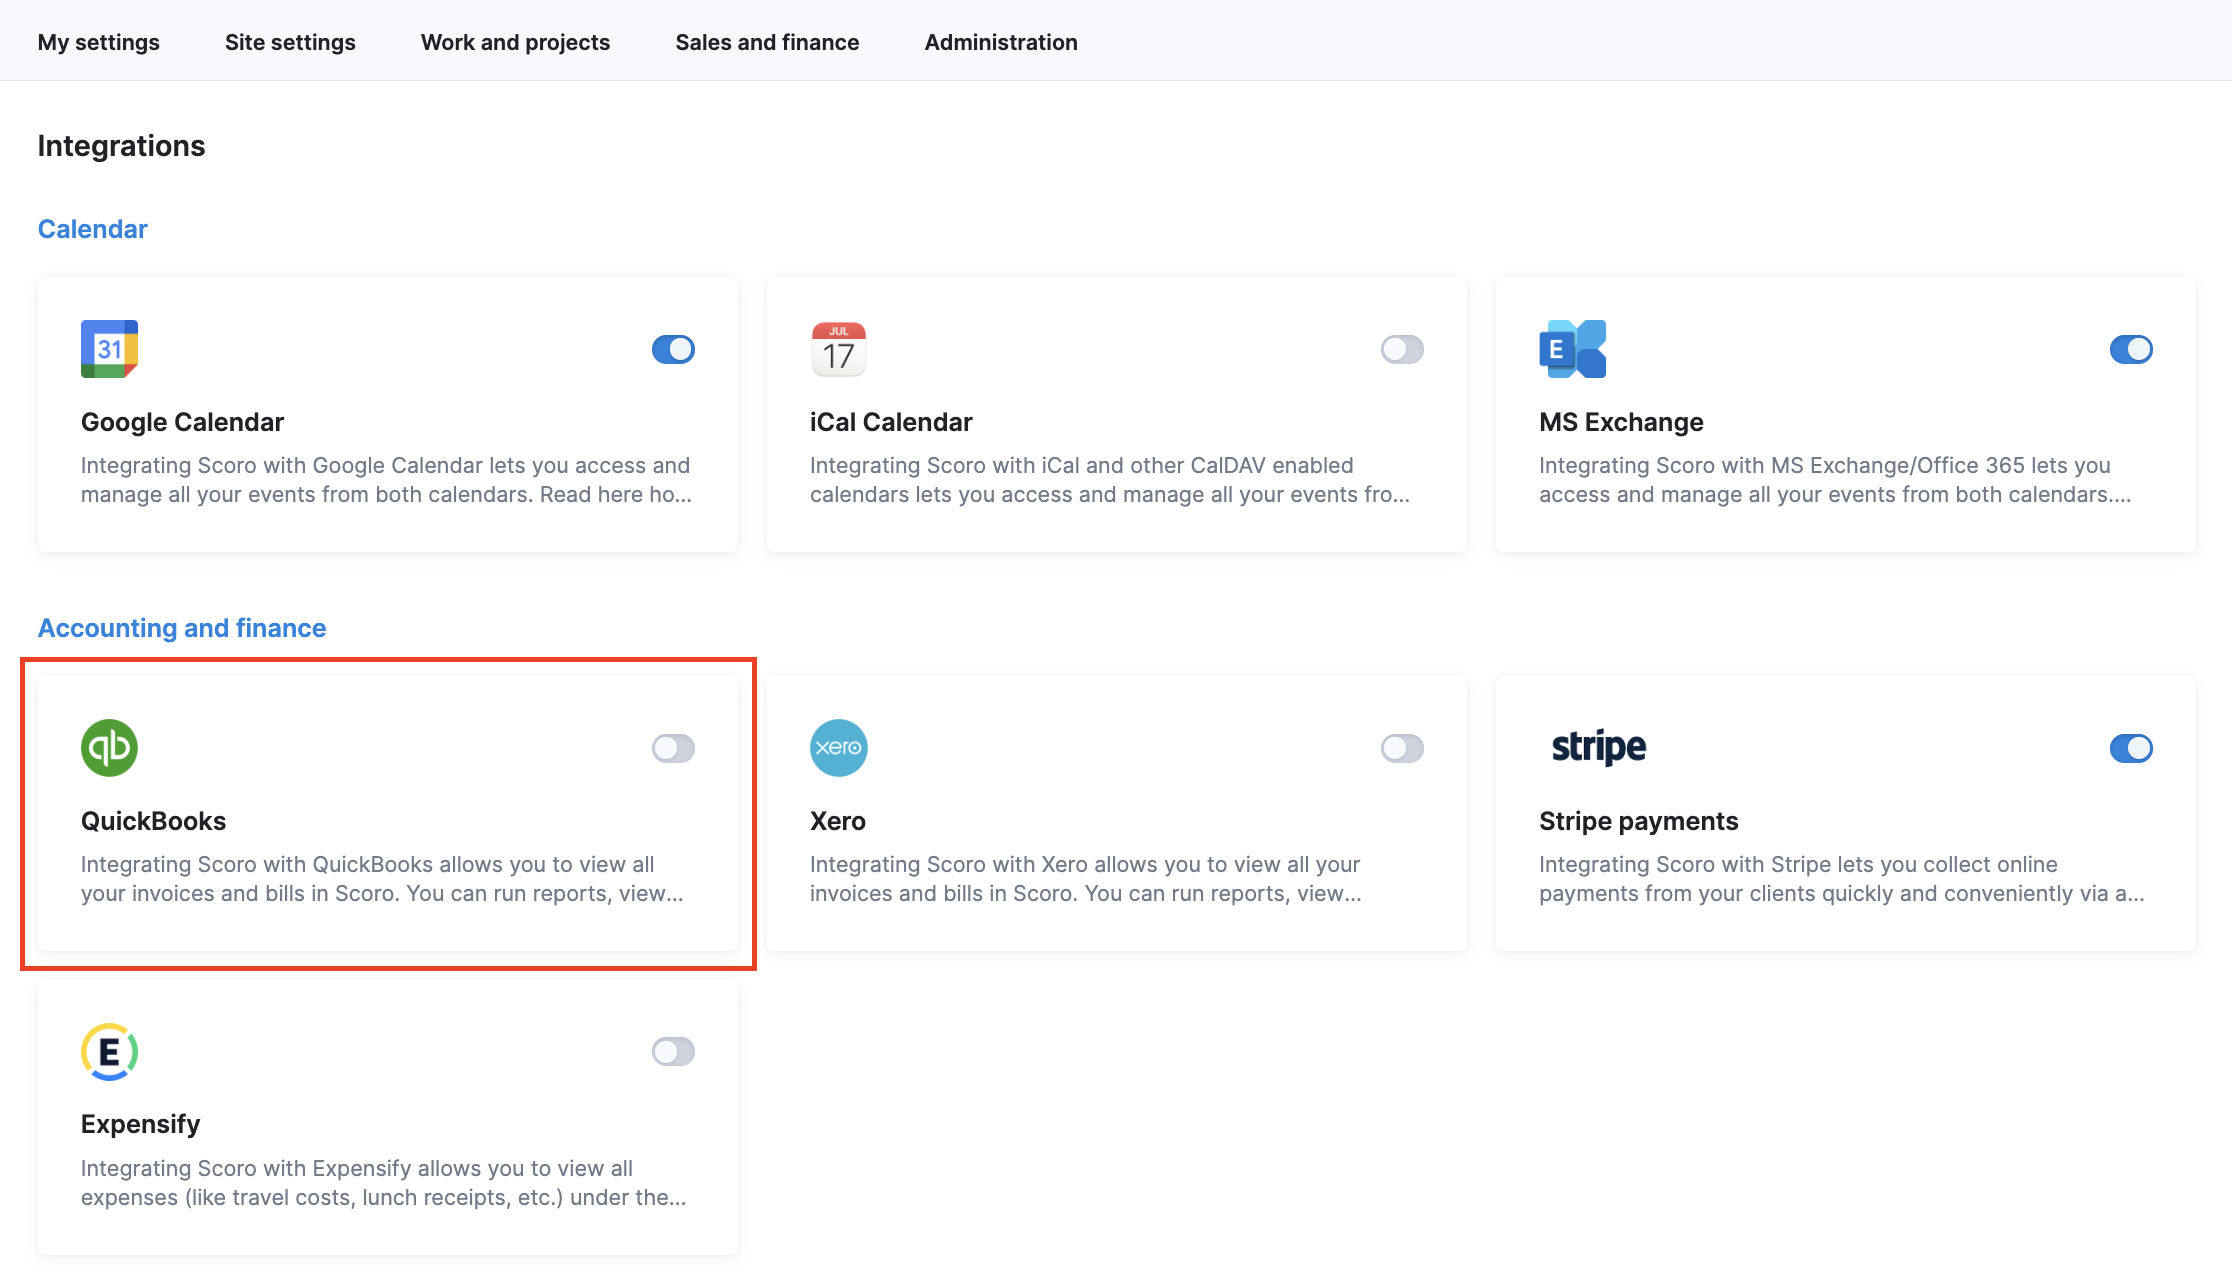The height and width of the screenshot is (1288, 2232).
Task: Click the Xero description text
Action: [x=1086, y=879]
